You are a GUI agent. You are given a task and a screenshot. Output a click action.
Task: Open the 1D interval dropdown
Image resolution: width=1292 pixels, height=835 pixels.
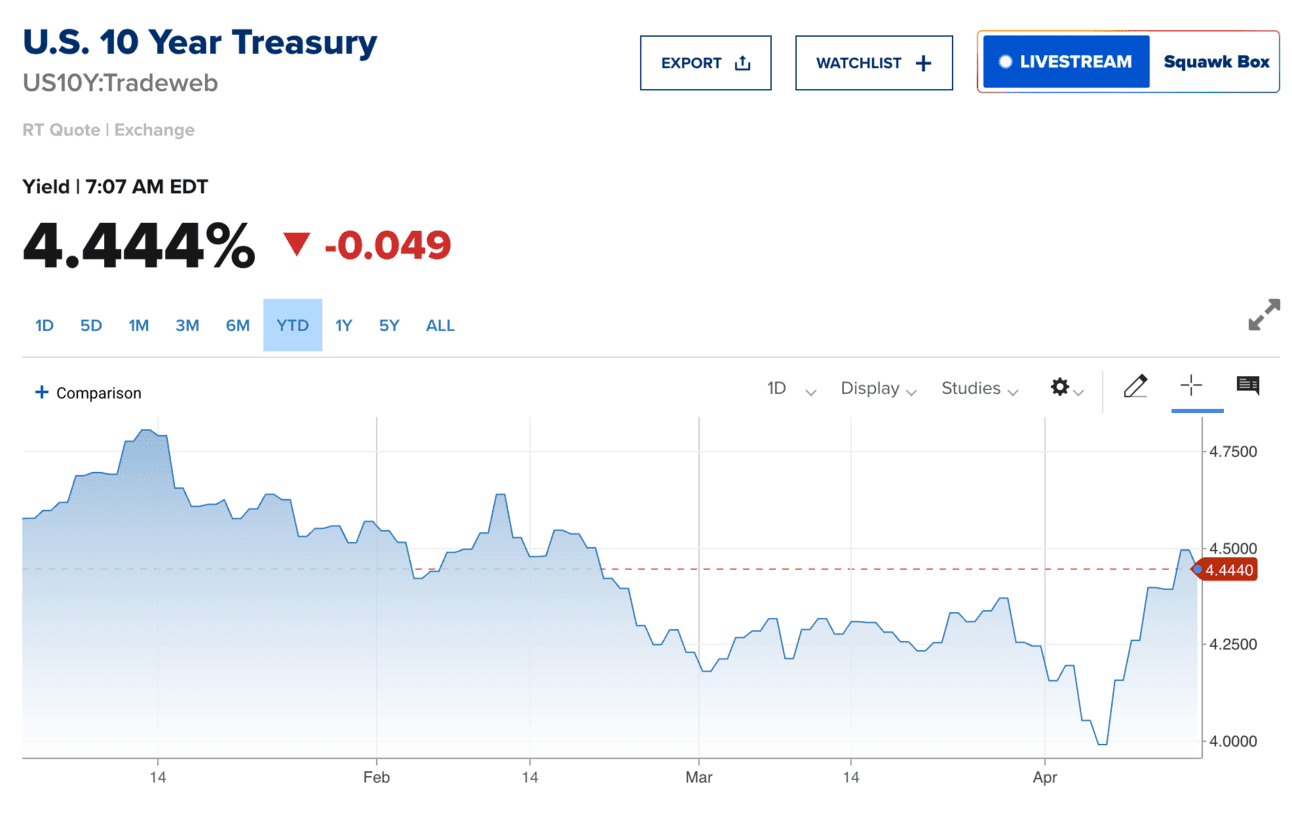coord(791,389)
